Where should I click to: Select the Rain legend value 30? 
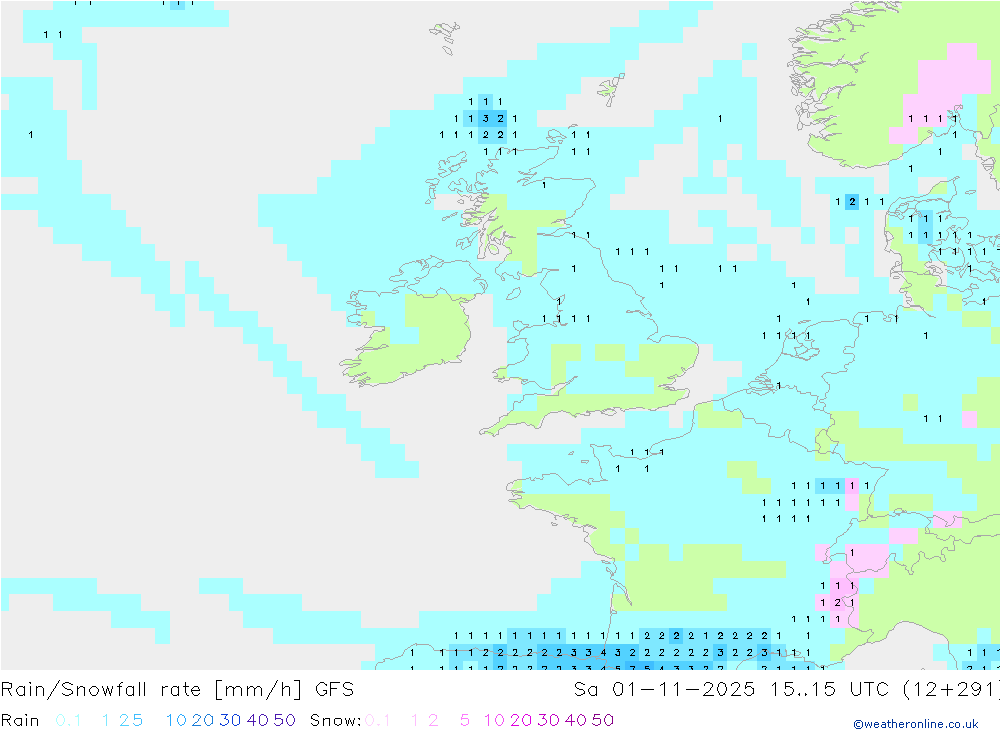(x=230, y=720)
